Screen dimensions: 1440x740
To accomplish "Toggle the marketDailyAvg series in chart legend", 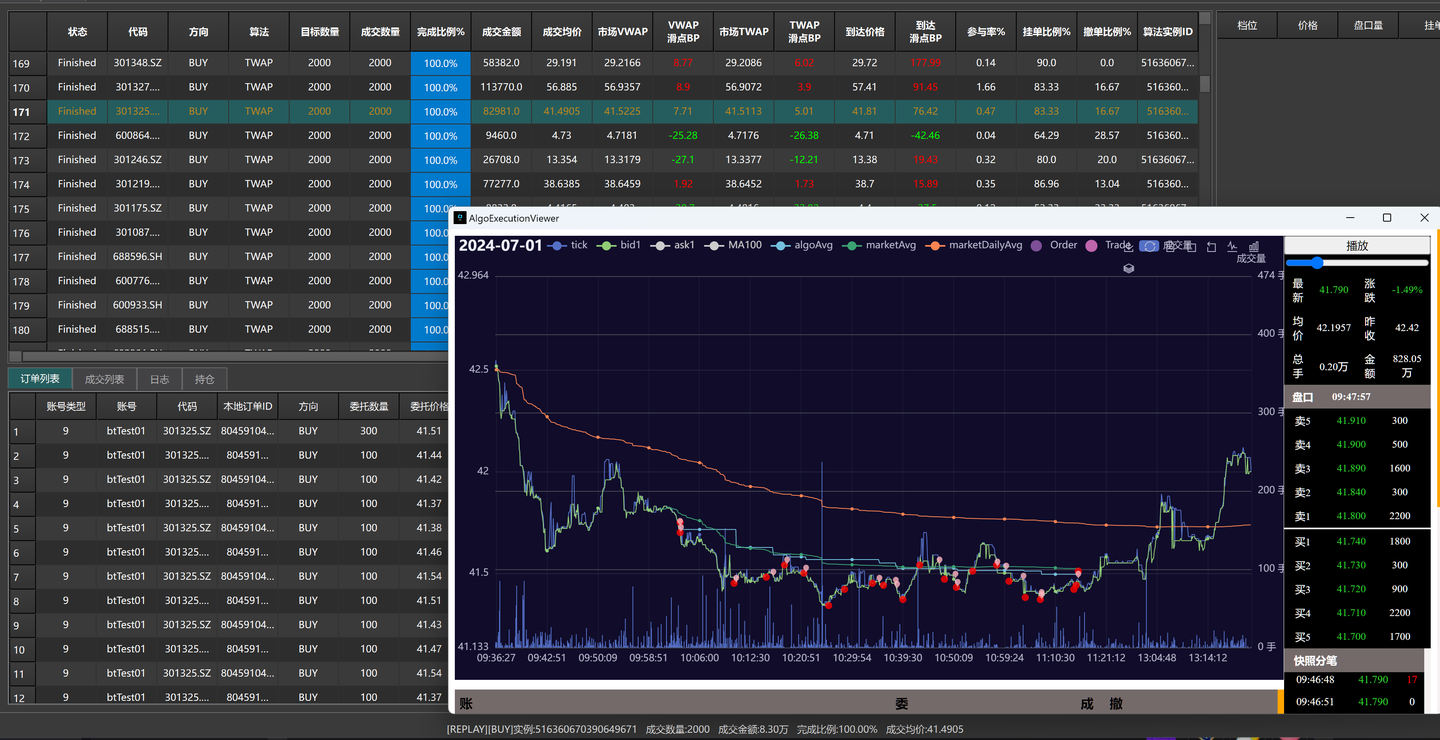I will [x=974, y=245].
